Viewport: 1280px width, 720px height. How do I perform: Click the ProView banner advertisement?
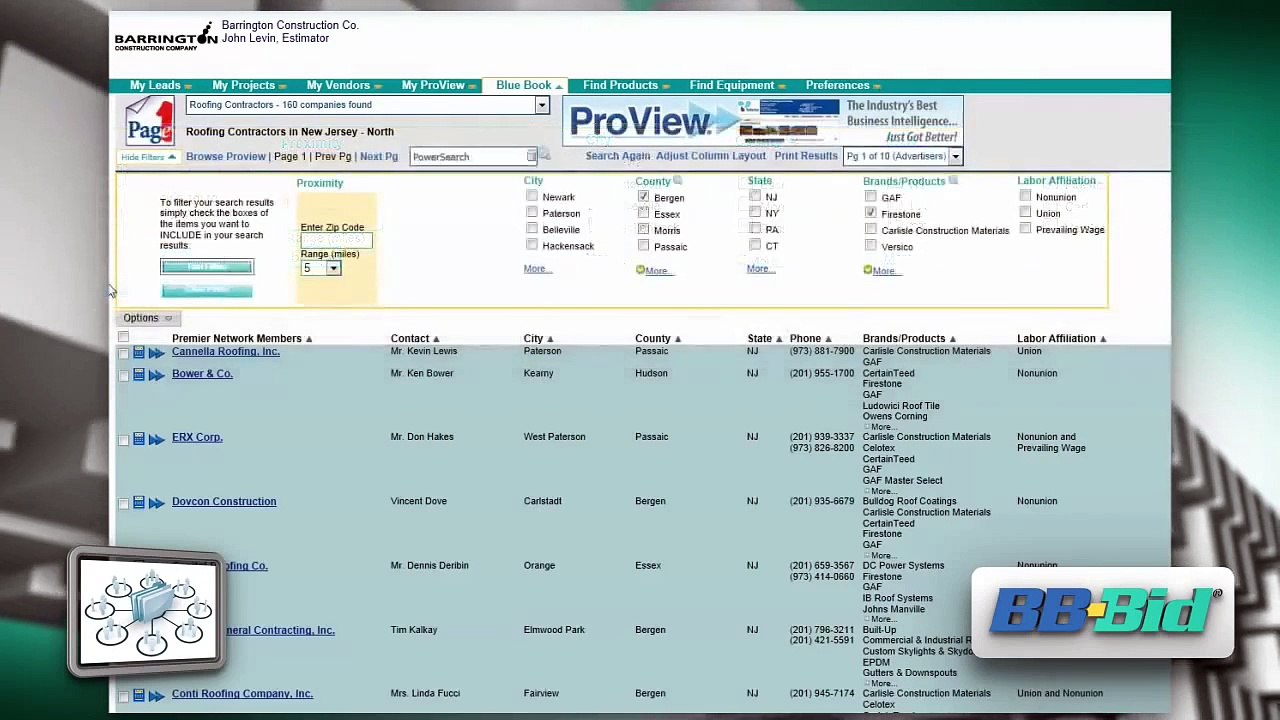[762, 122]
